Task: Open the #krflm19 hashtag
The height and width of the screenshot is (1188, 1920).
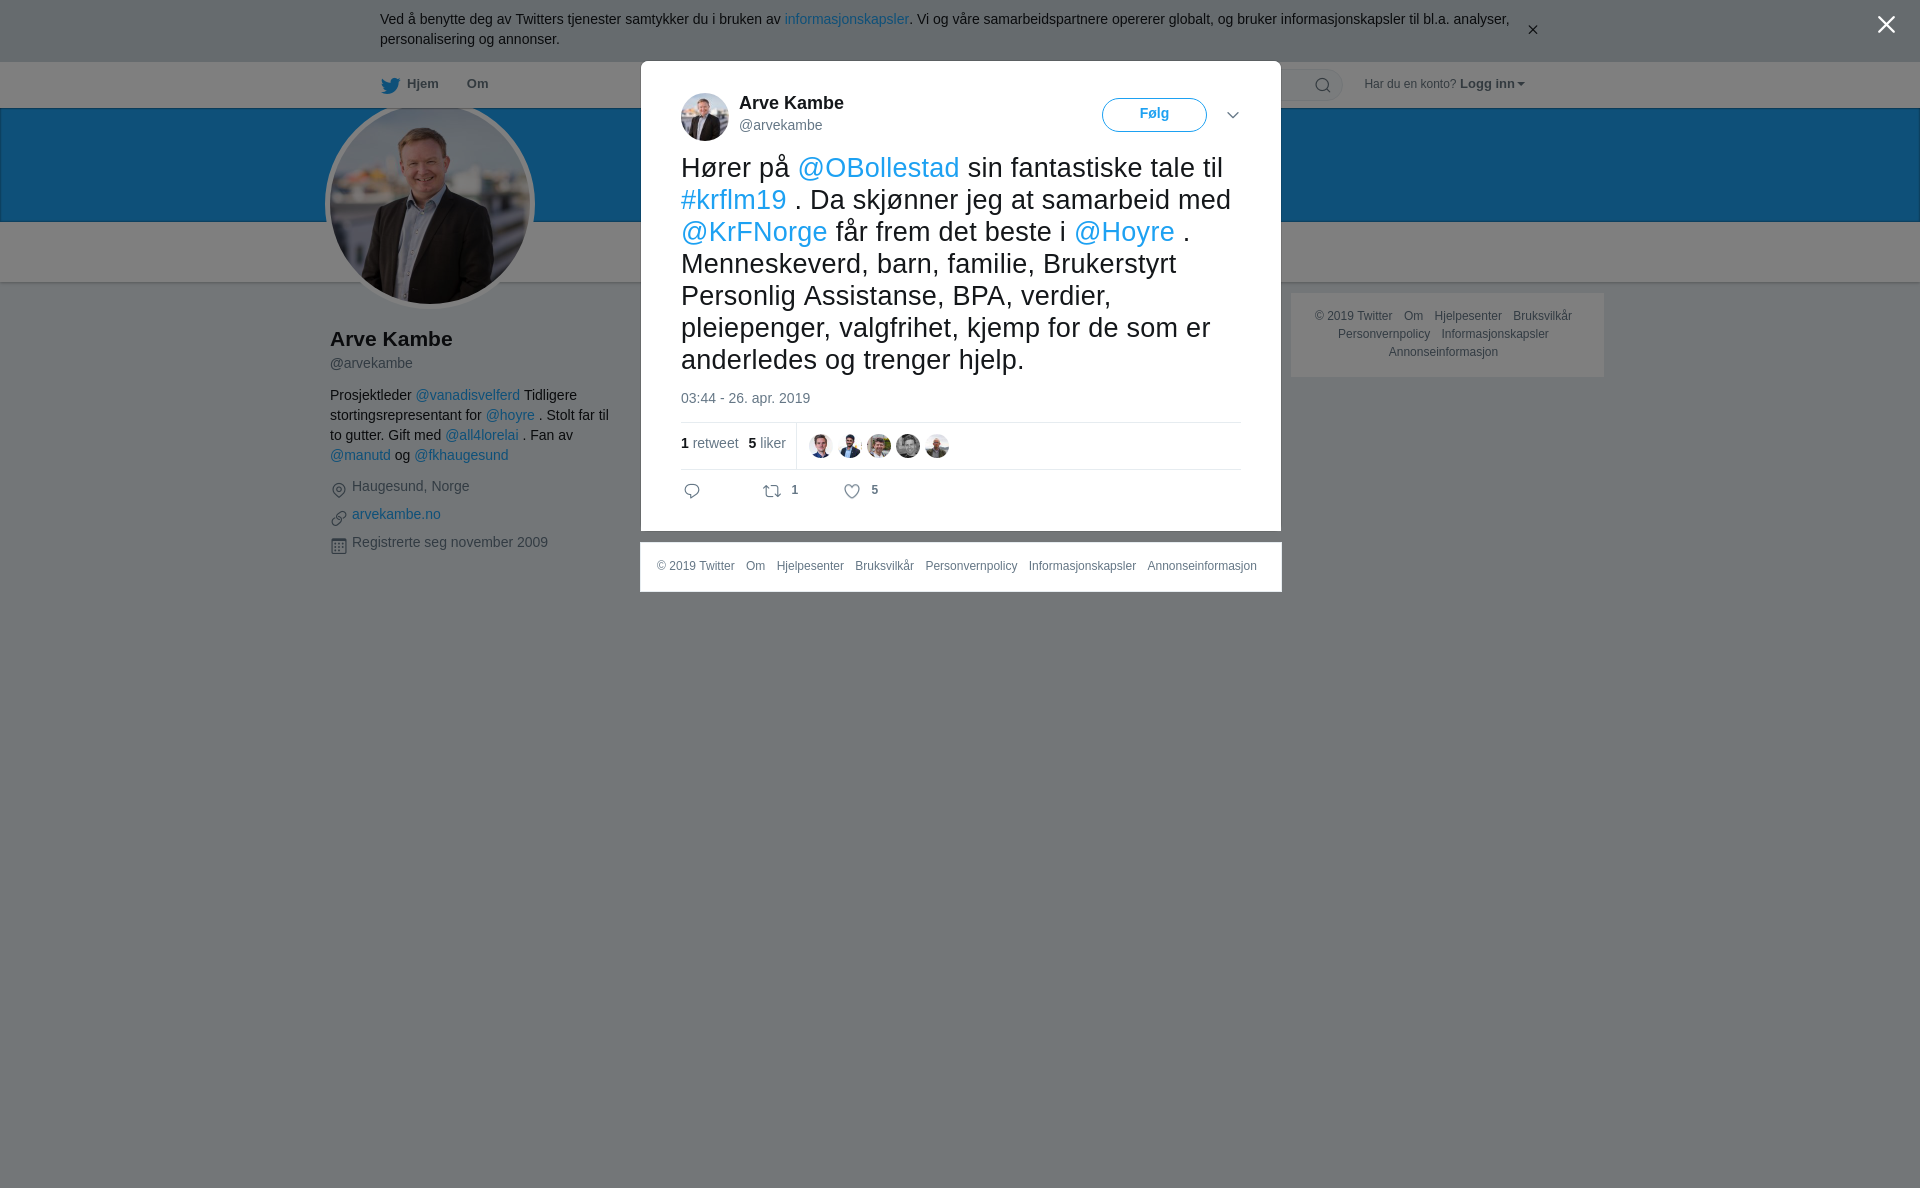Action: [733, 200]
